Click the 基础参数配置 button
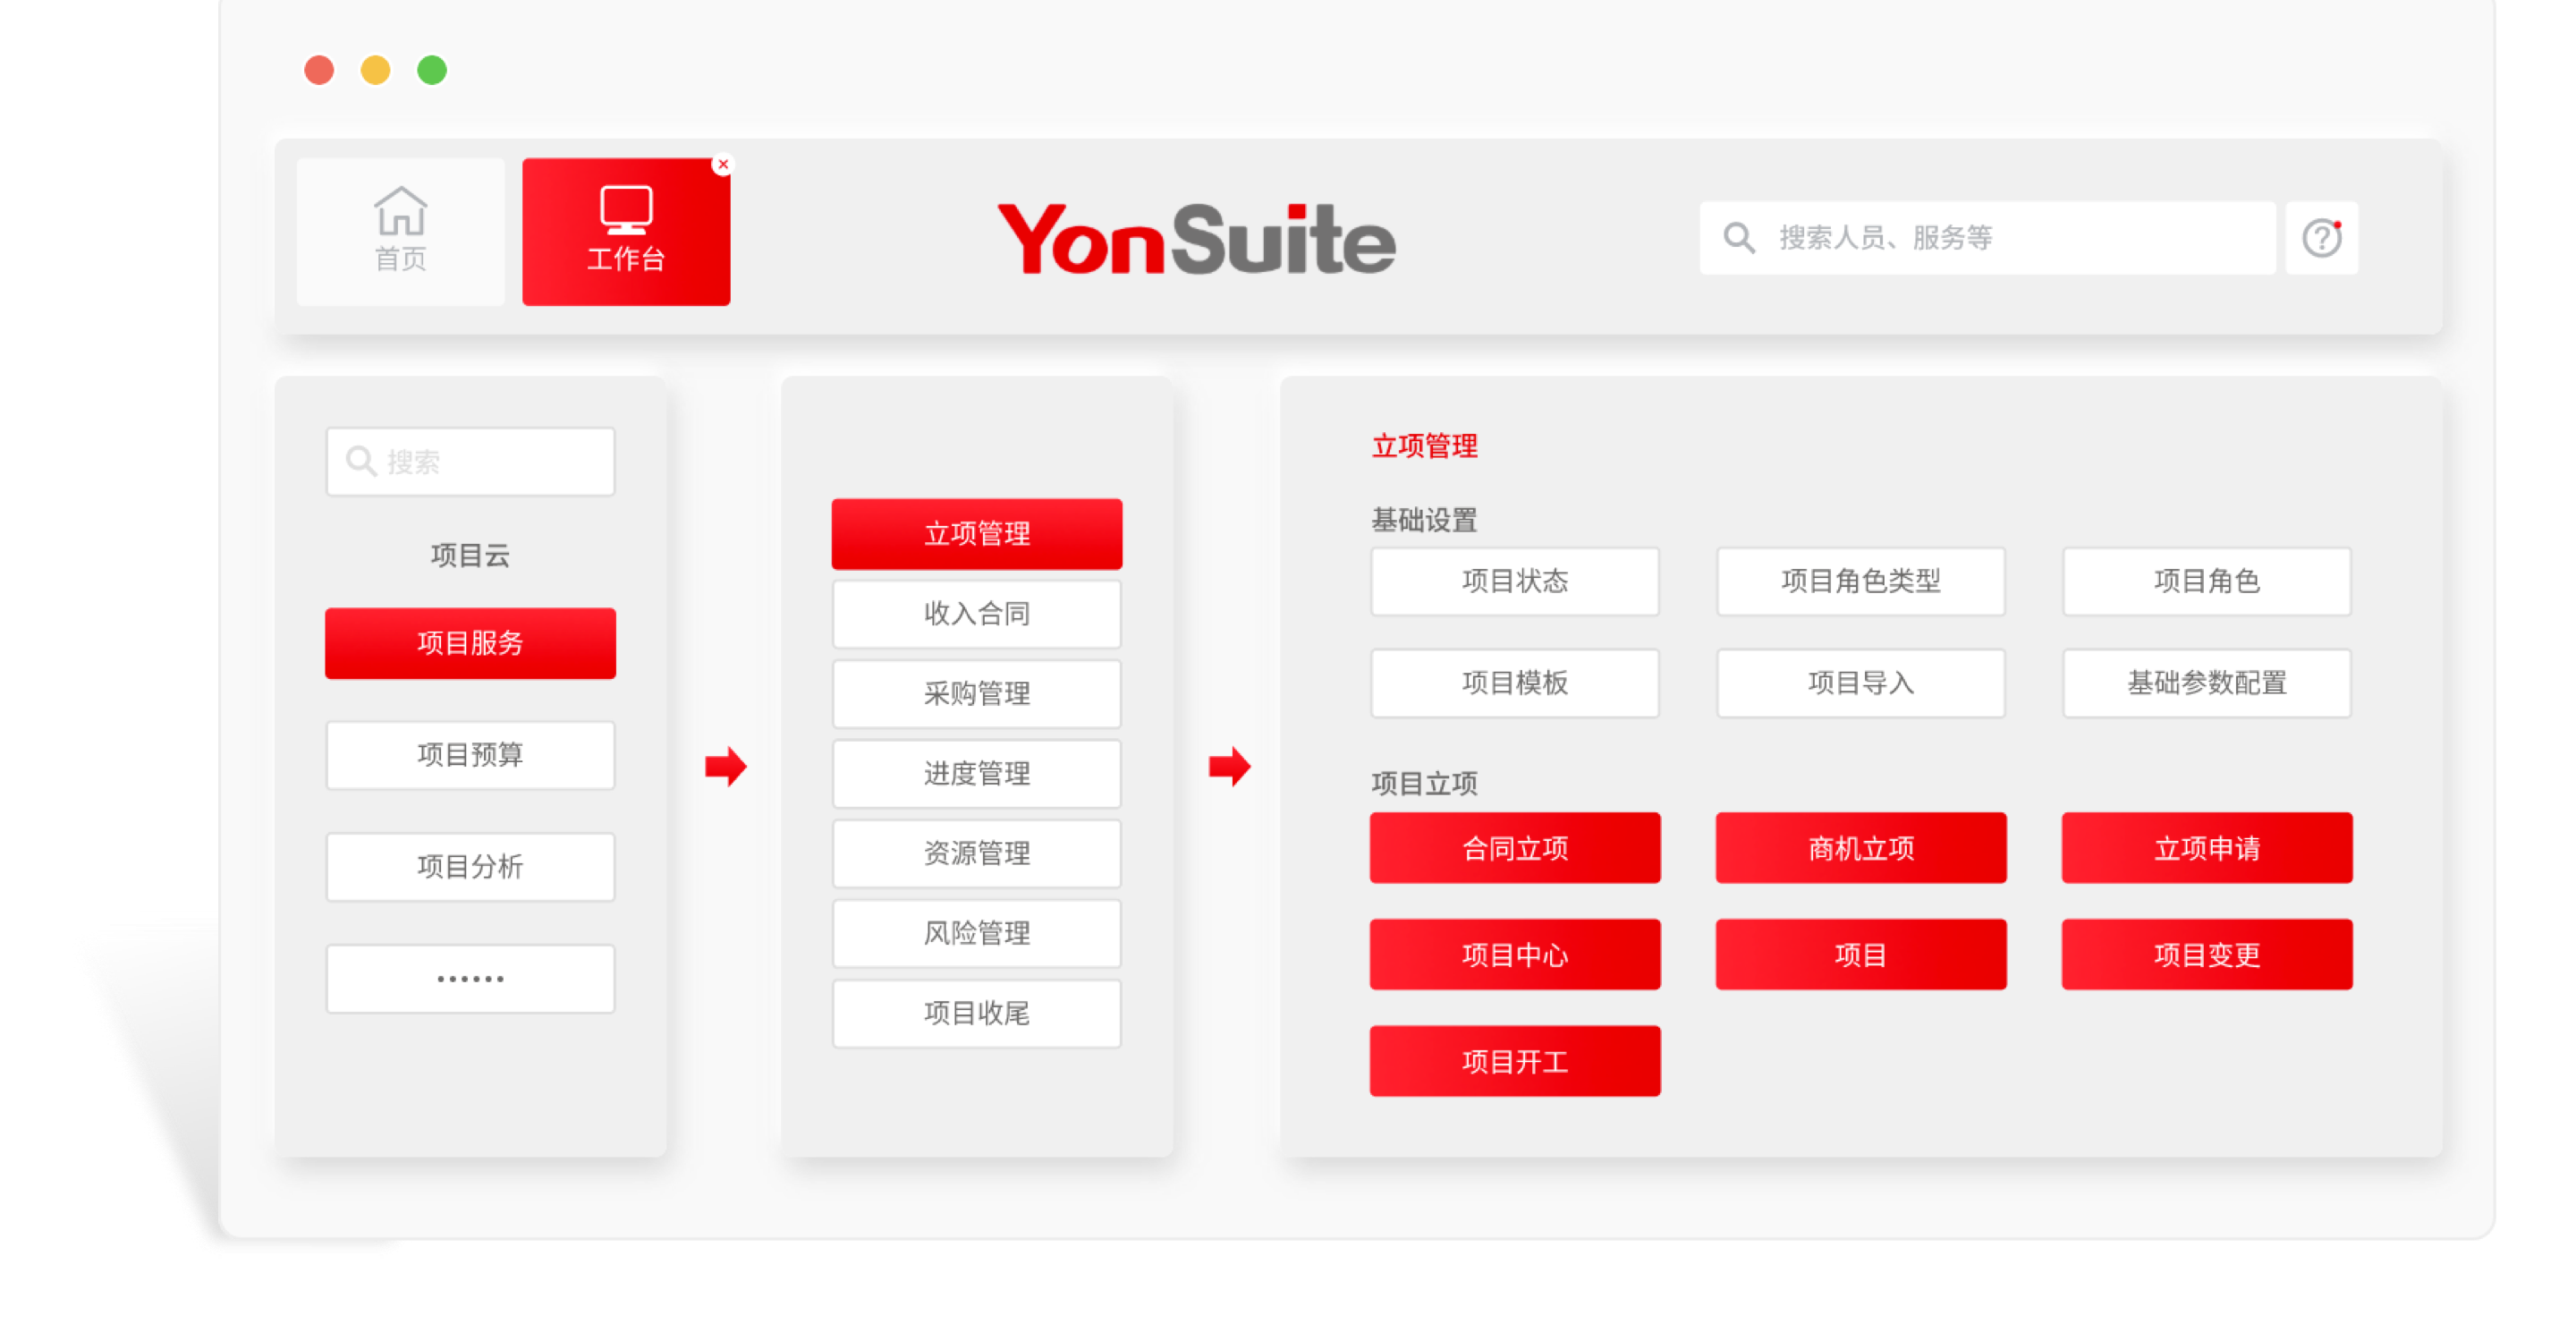Image resolution: width=2576 pixels, height=1324 pixels. [2206, 683]
